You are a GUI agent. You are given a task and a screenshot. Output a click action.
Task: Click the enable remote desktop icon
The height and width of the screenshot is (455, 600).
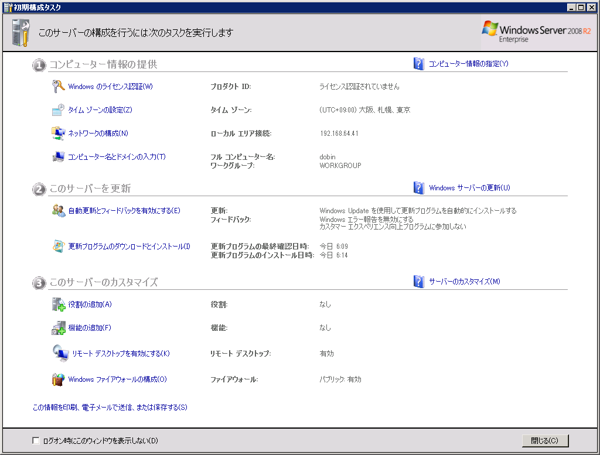[60, 353]
